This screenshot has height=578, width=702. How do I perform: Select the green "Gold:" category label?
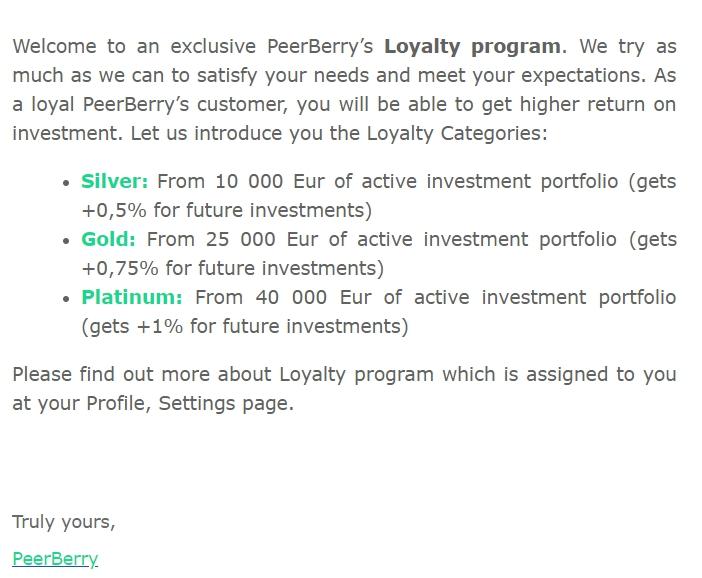pos(108,239)
